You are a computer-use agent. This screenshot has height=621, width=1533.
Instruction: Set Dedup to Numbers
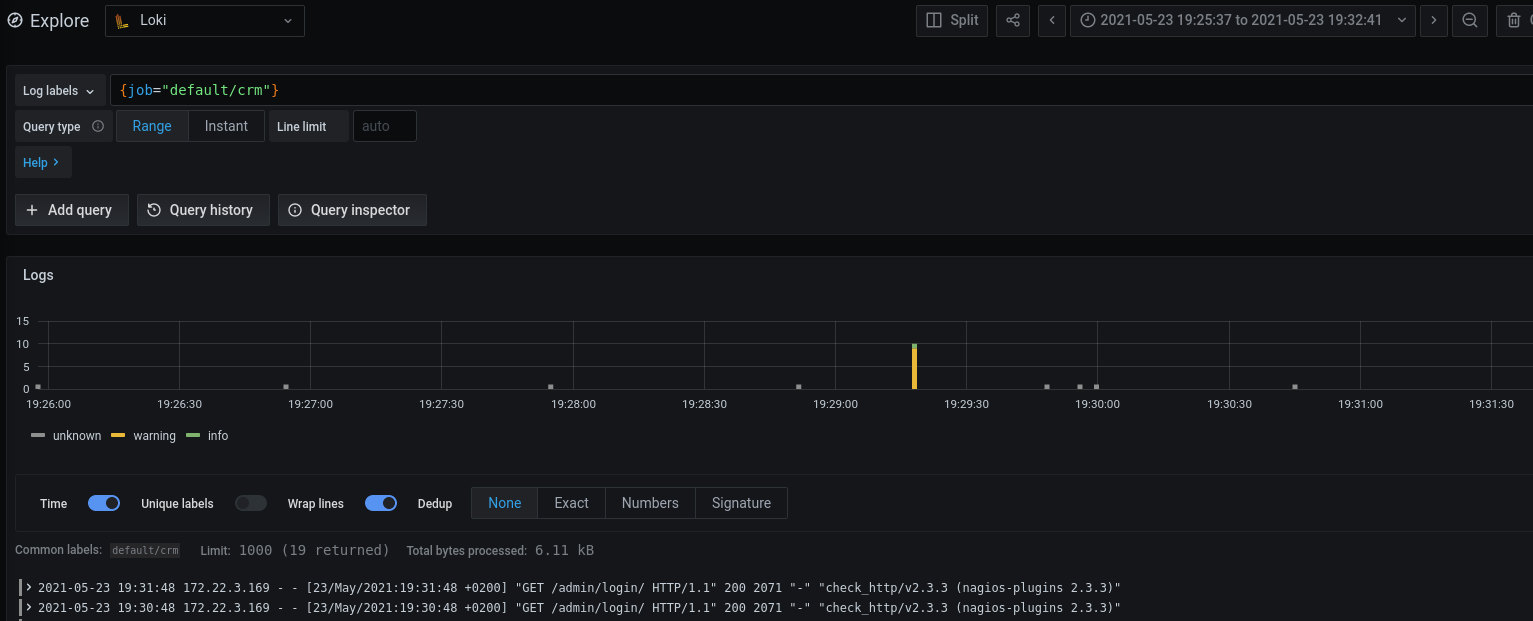coord(650,503)
